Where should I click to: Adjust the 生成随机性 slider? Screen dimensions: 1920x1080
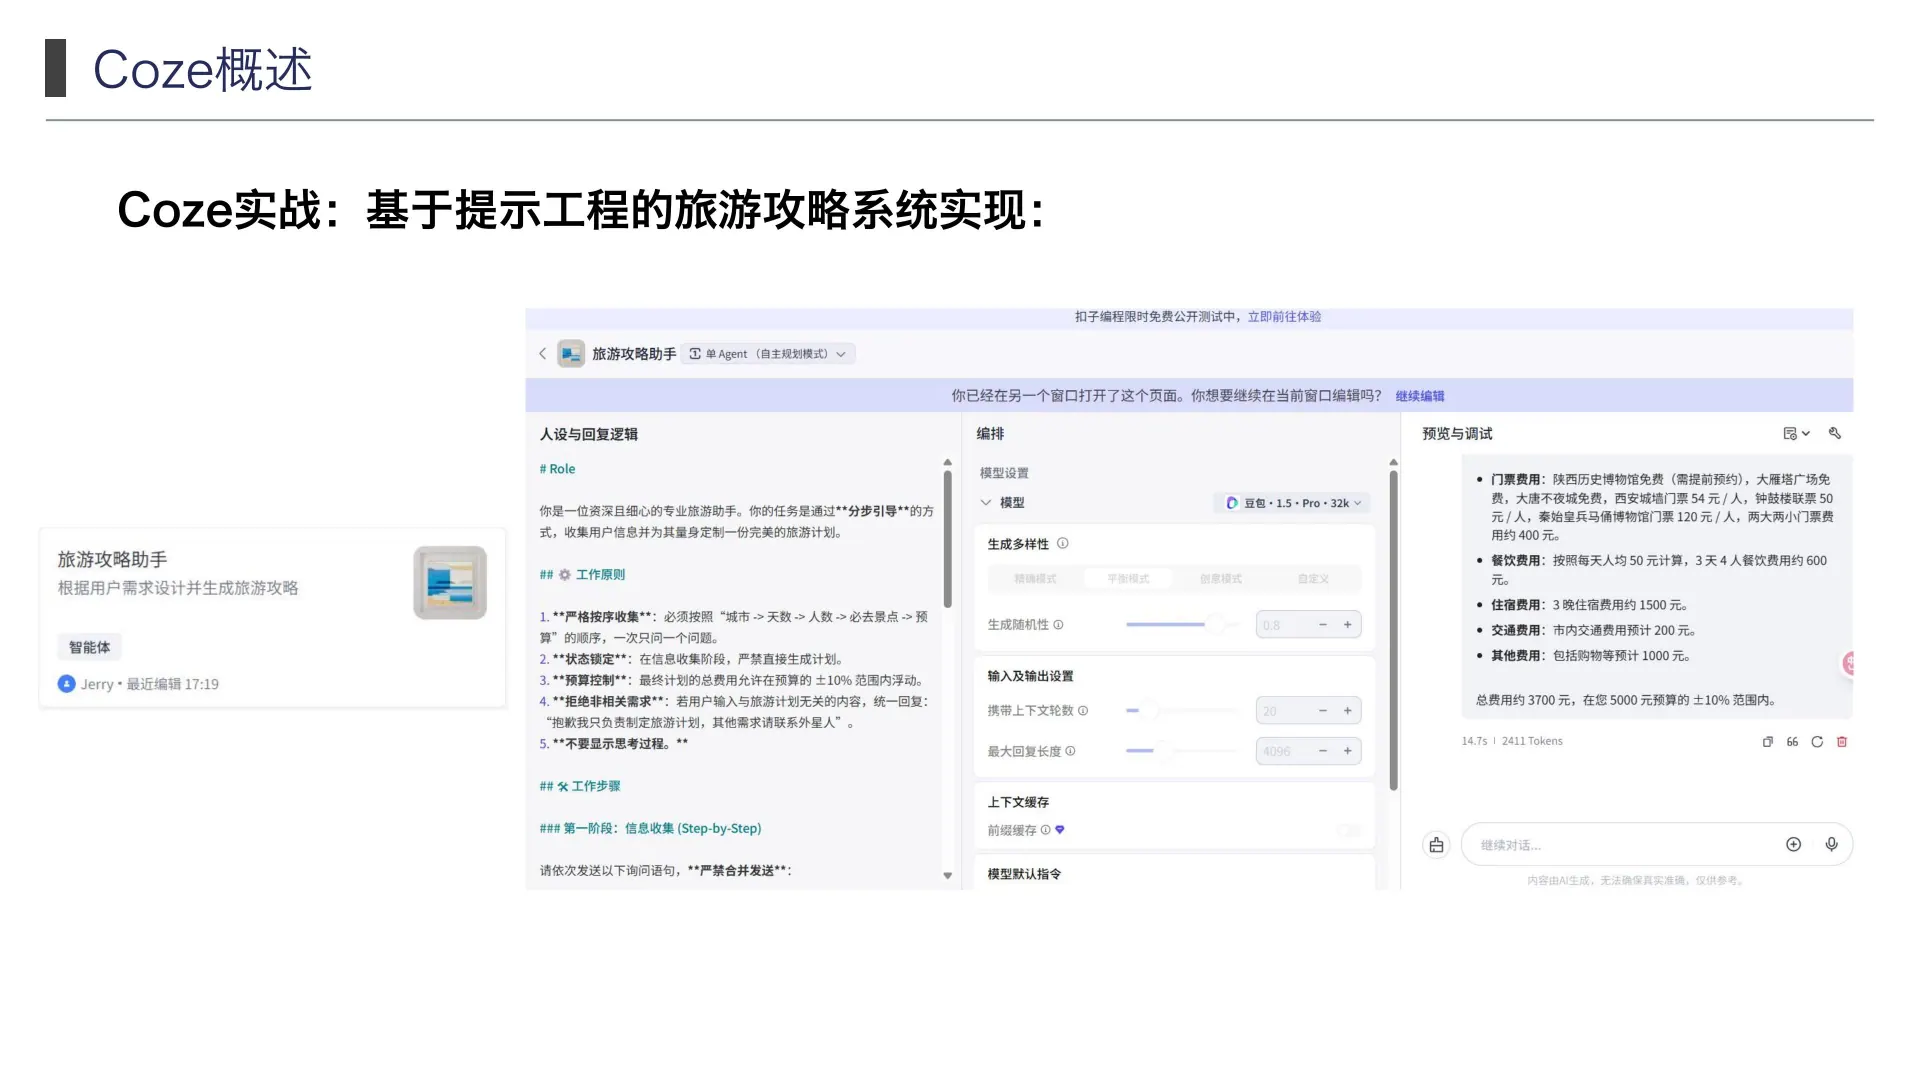coord(1182,625)
